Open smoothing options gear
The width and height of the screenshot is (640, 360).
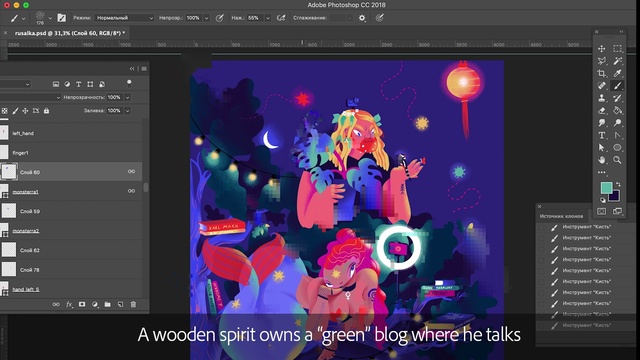point(362,18)
